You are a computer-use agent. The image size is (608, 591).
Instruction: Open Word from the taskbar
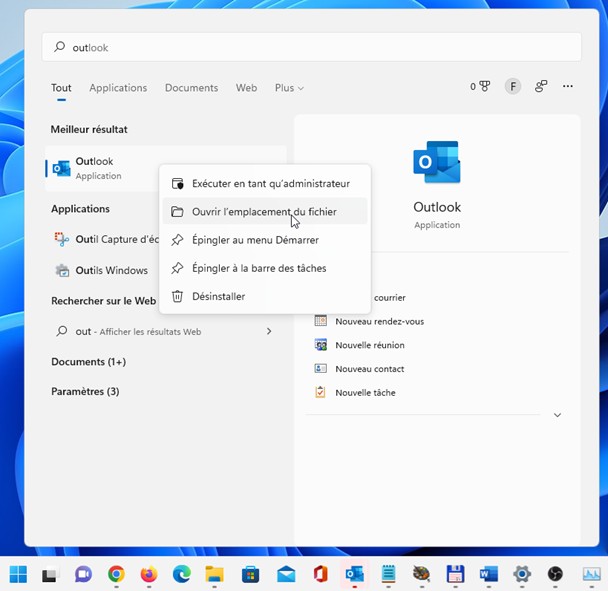(488, 574)
